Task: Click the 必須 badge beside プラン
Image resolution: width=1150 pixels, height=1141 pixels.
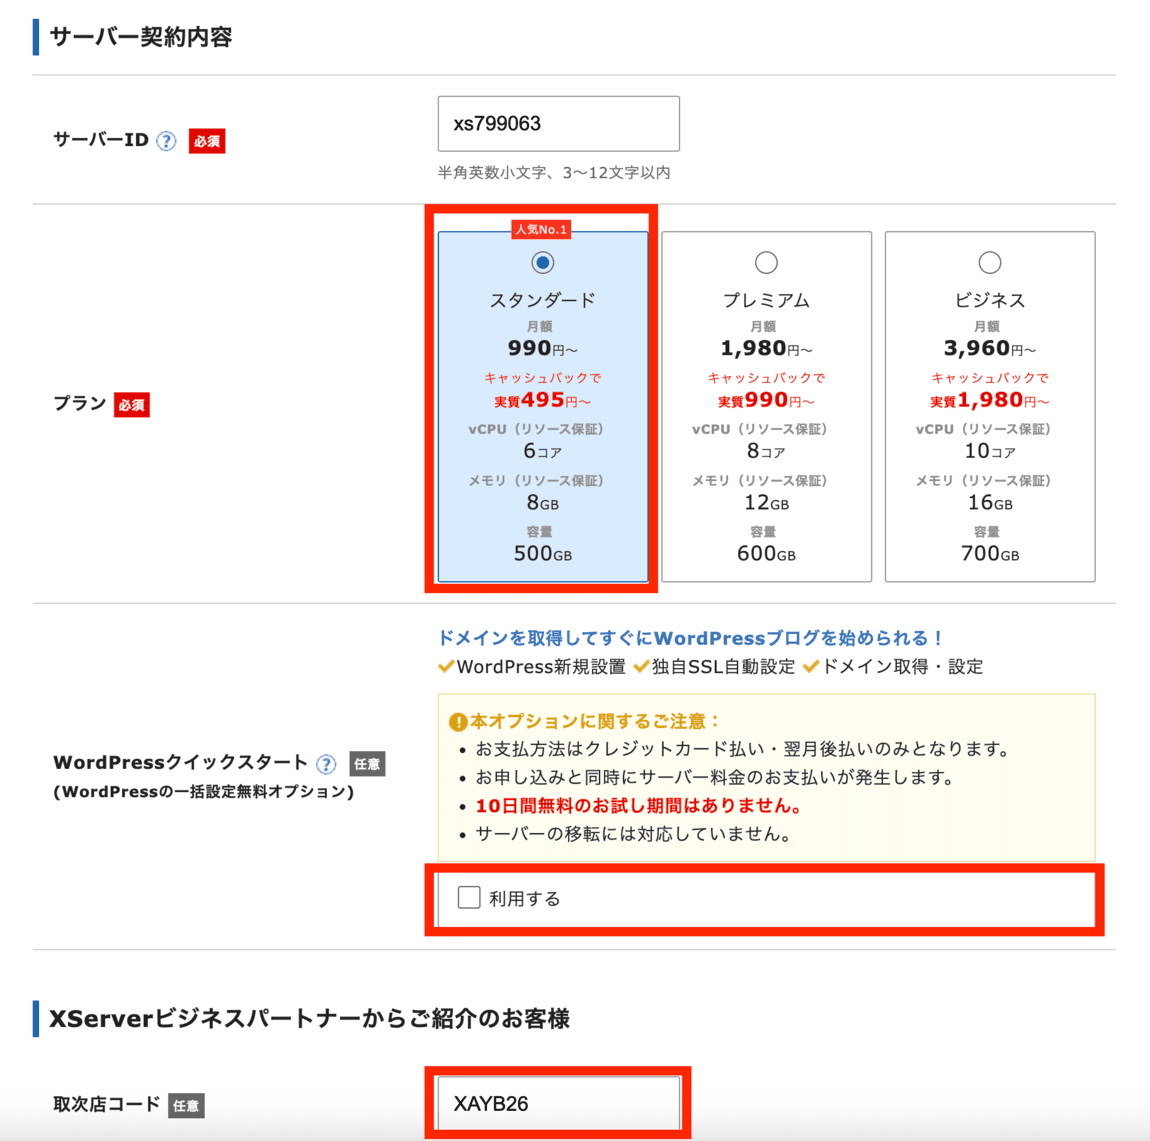Action: pos(132,405)
